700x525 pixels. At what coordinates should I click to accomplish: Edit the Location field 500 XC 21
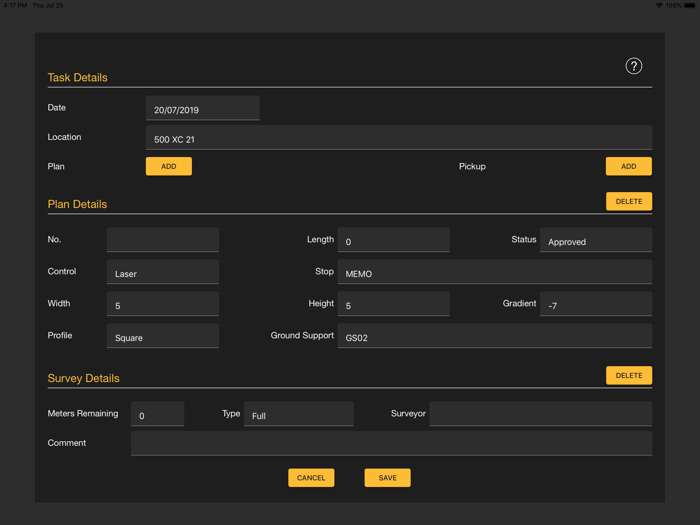(398, 139)
